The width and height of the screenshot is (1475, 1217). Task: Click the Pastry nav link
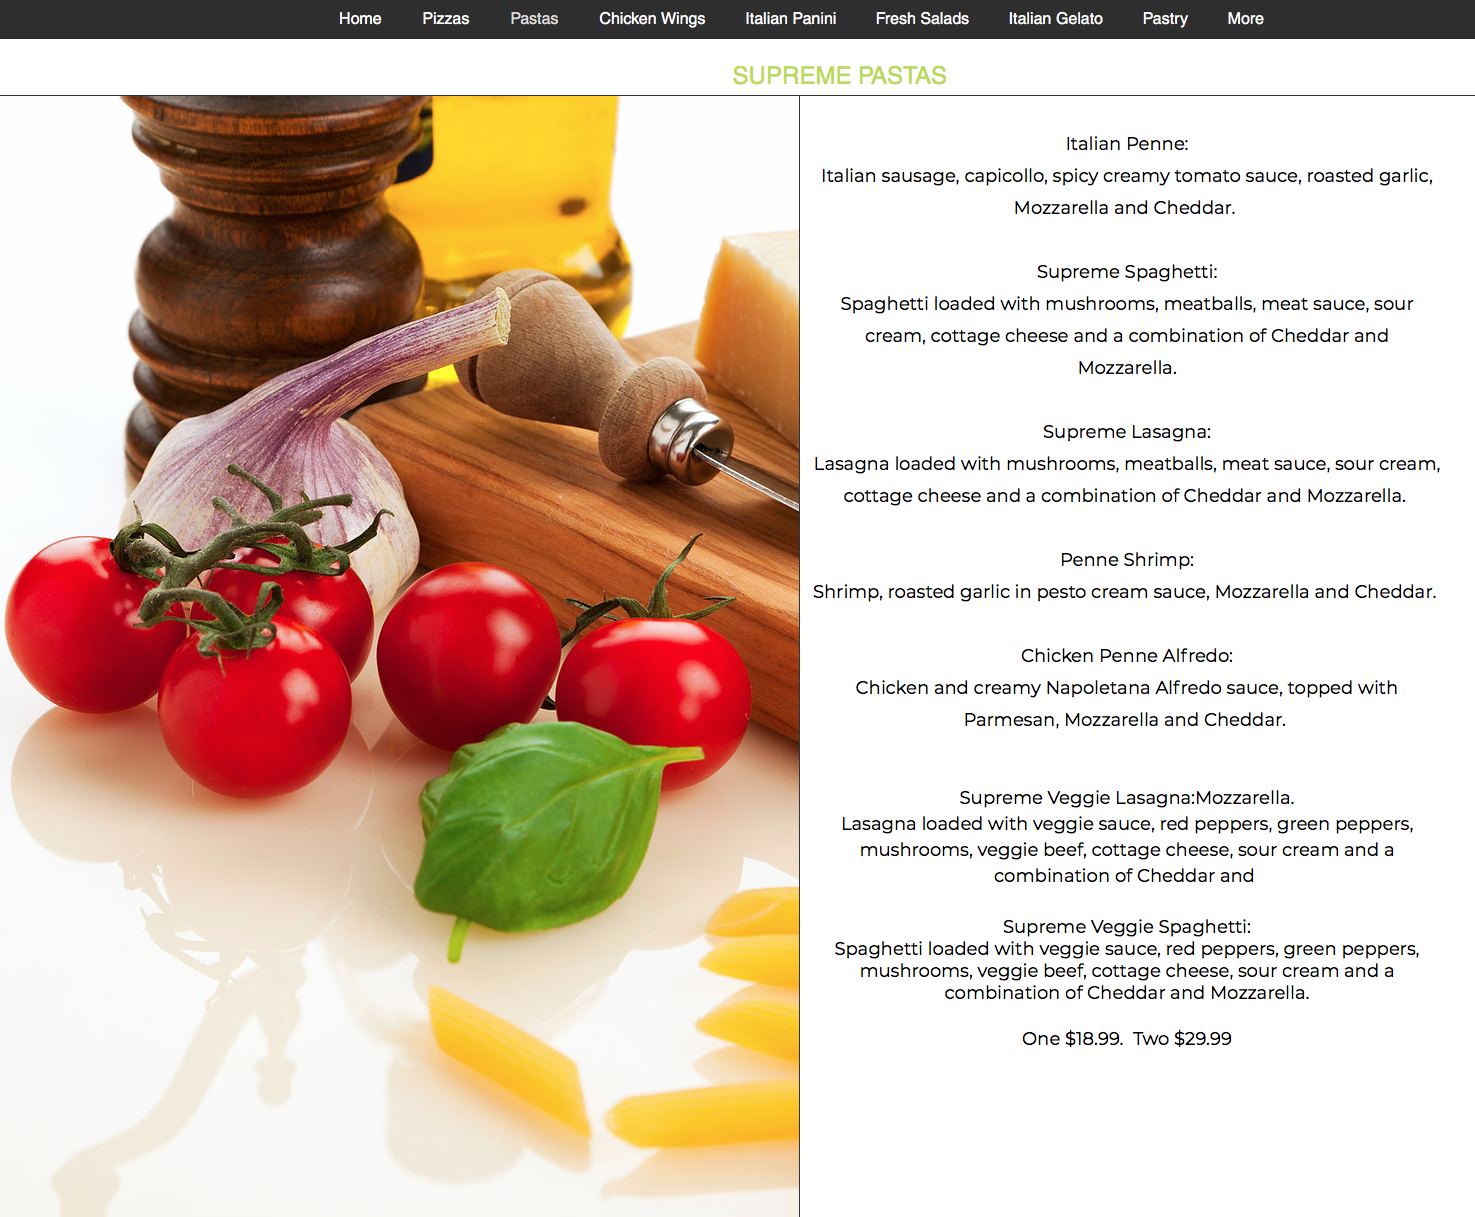(x=1165, y=19)
